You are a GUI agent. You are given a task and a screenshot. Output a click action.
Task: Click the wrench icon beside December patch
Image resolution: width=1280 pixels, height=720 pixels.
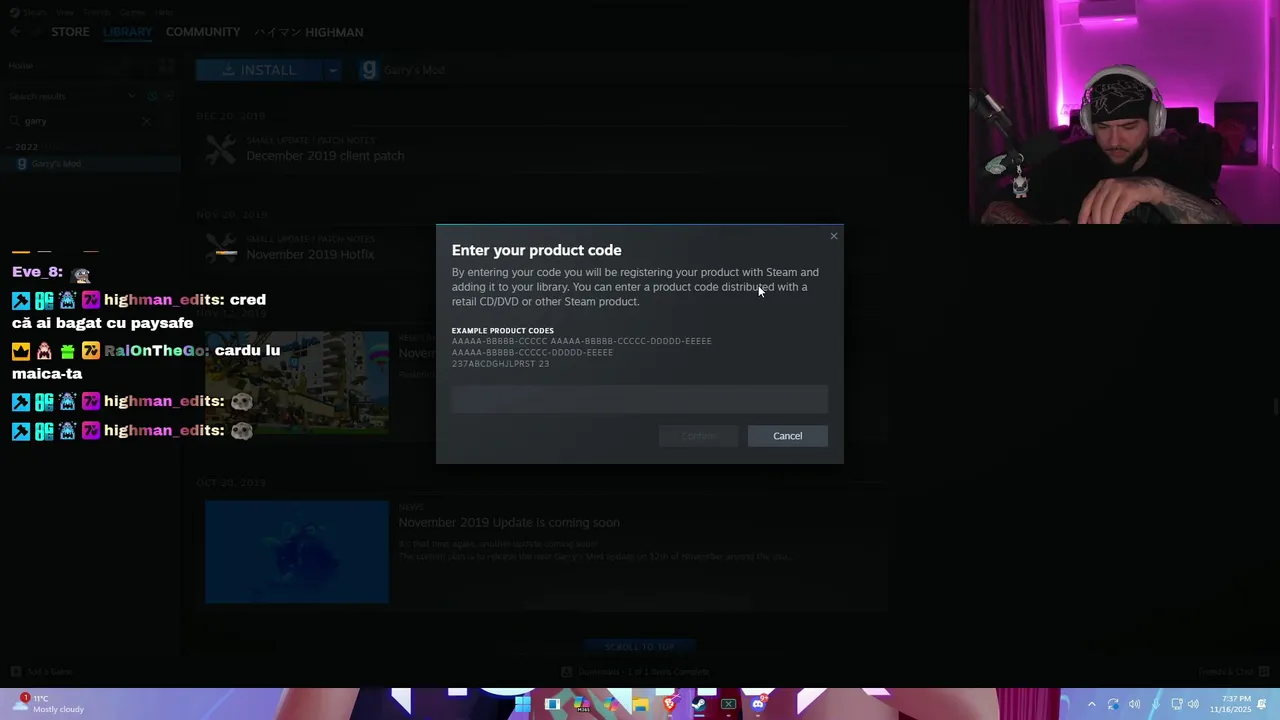click(x=221, y=149)
